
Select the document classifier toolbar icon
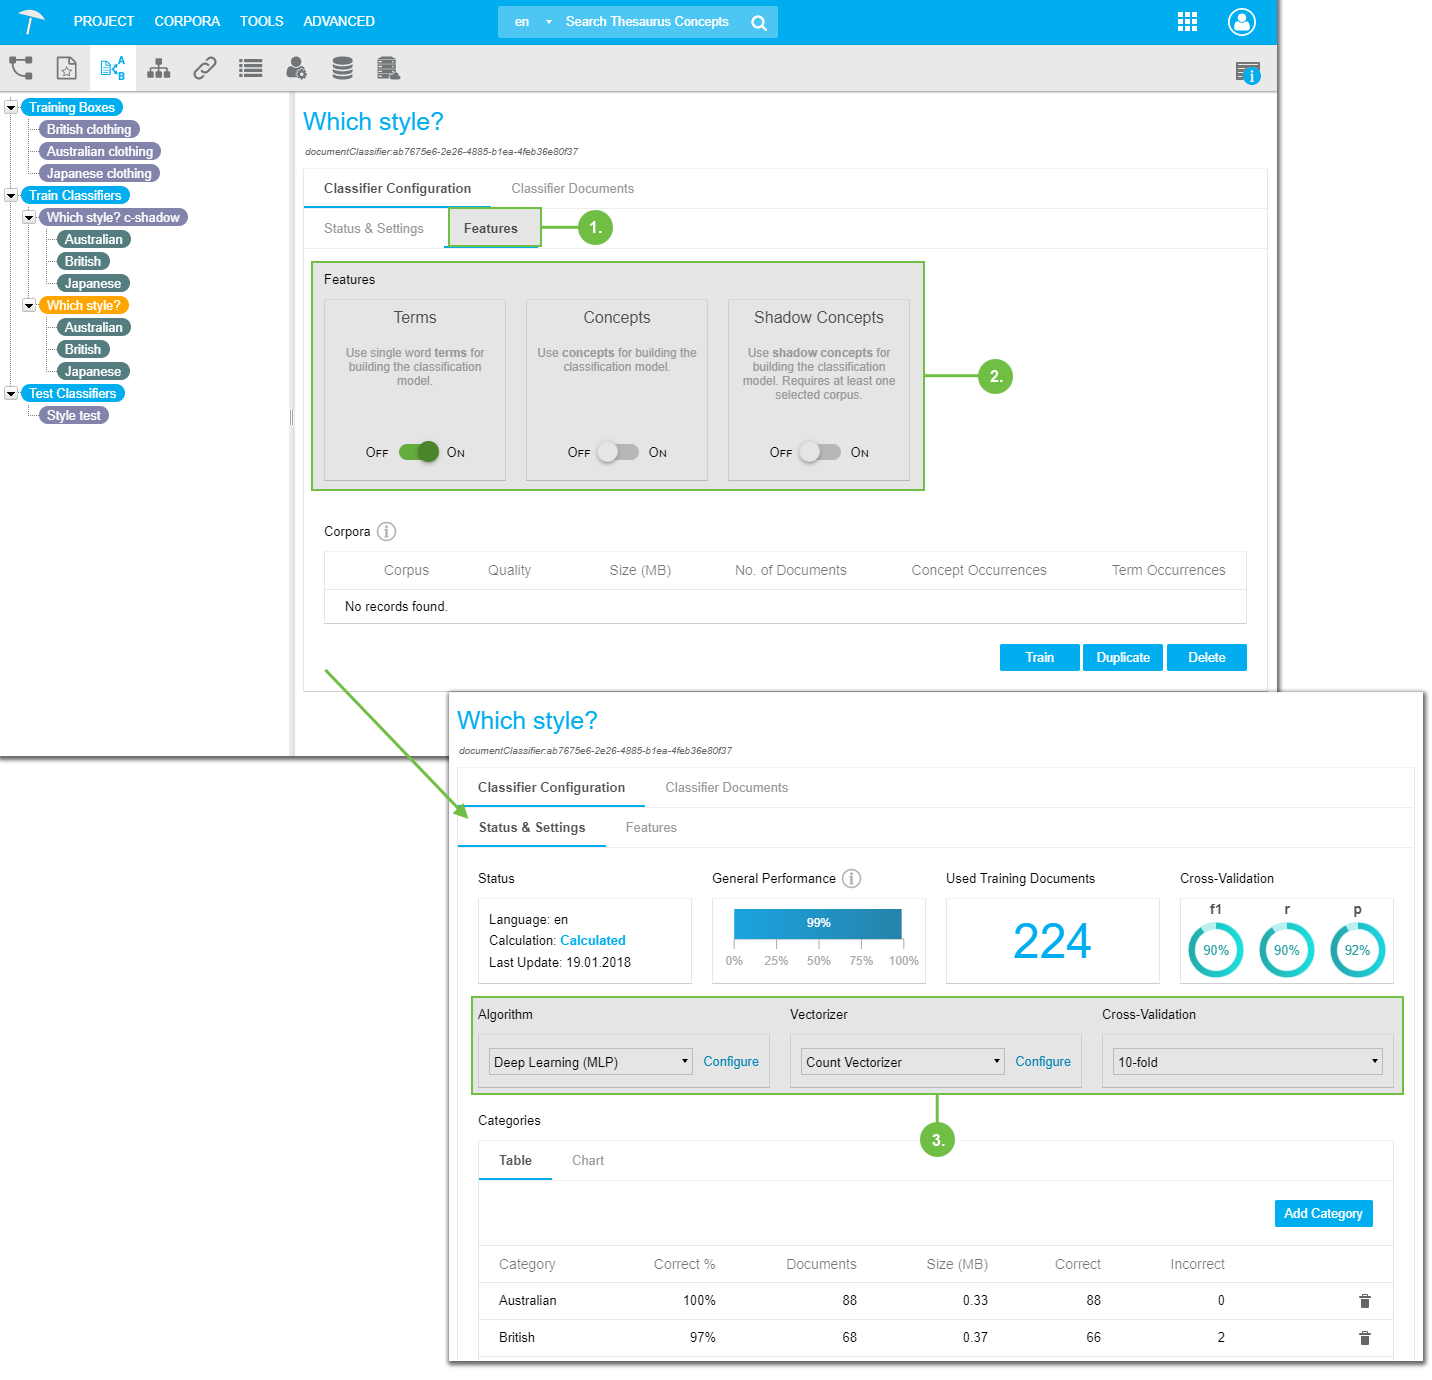[113, 68]
